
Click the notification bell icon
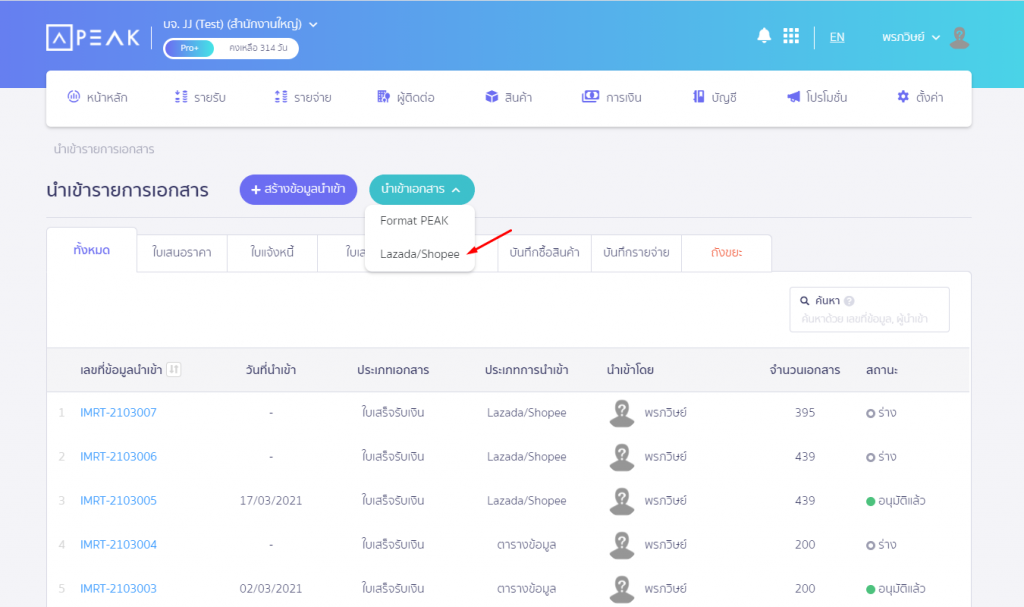point(764,36)
